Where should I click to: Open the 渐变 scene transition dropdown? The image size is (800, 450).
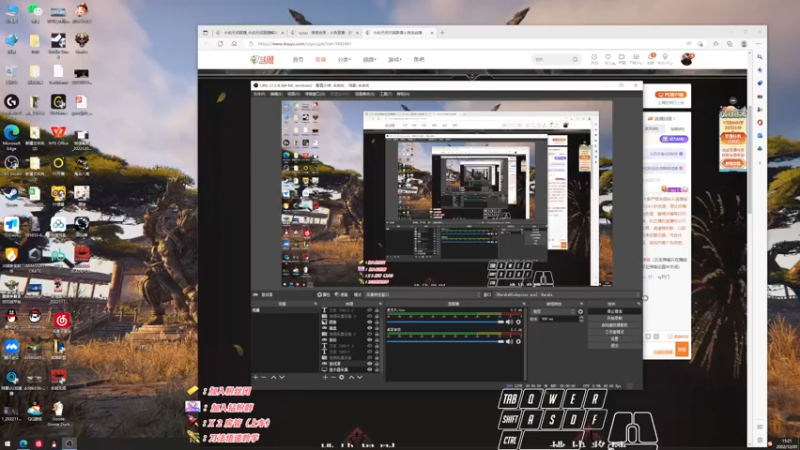tap(553, 311)
